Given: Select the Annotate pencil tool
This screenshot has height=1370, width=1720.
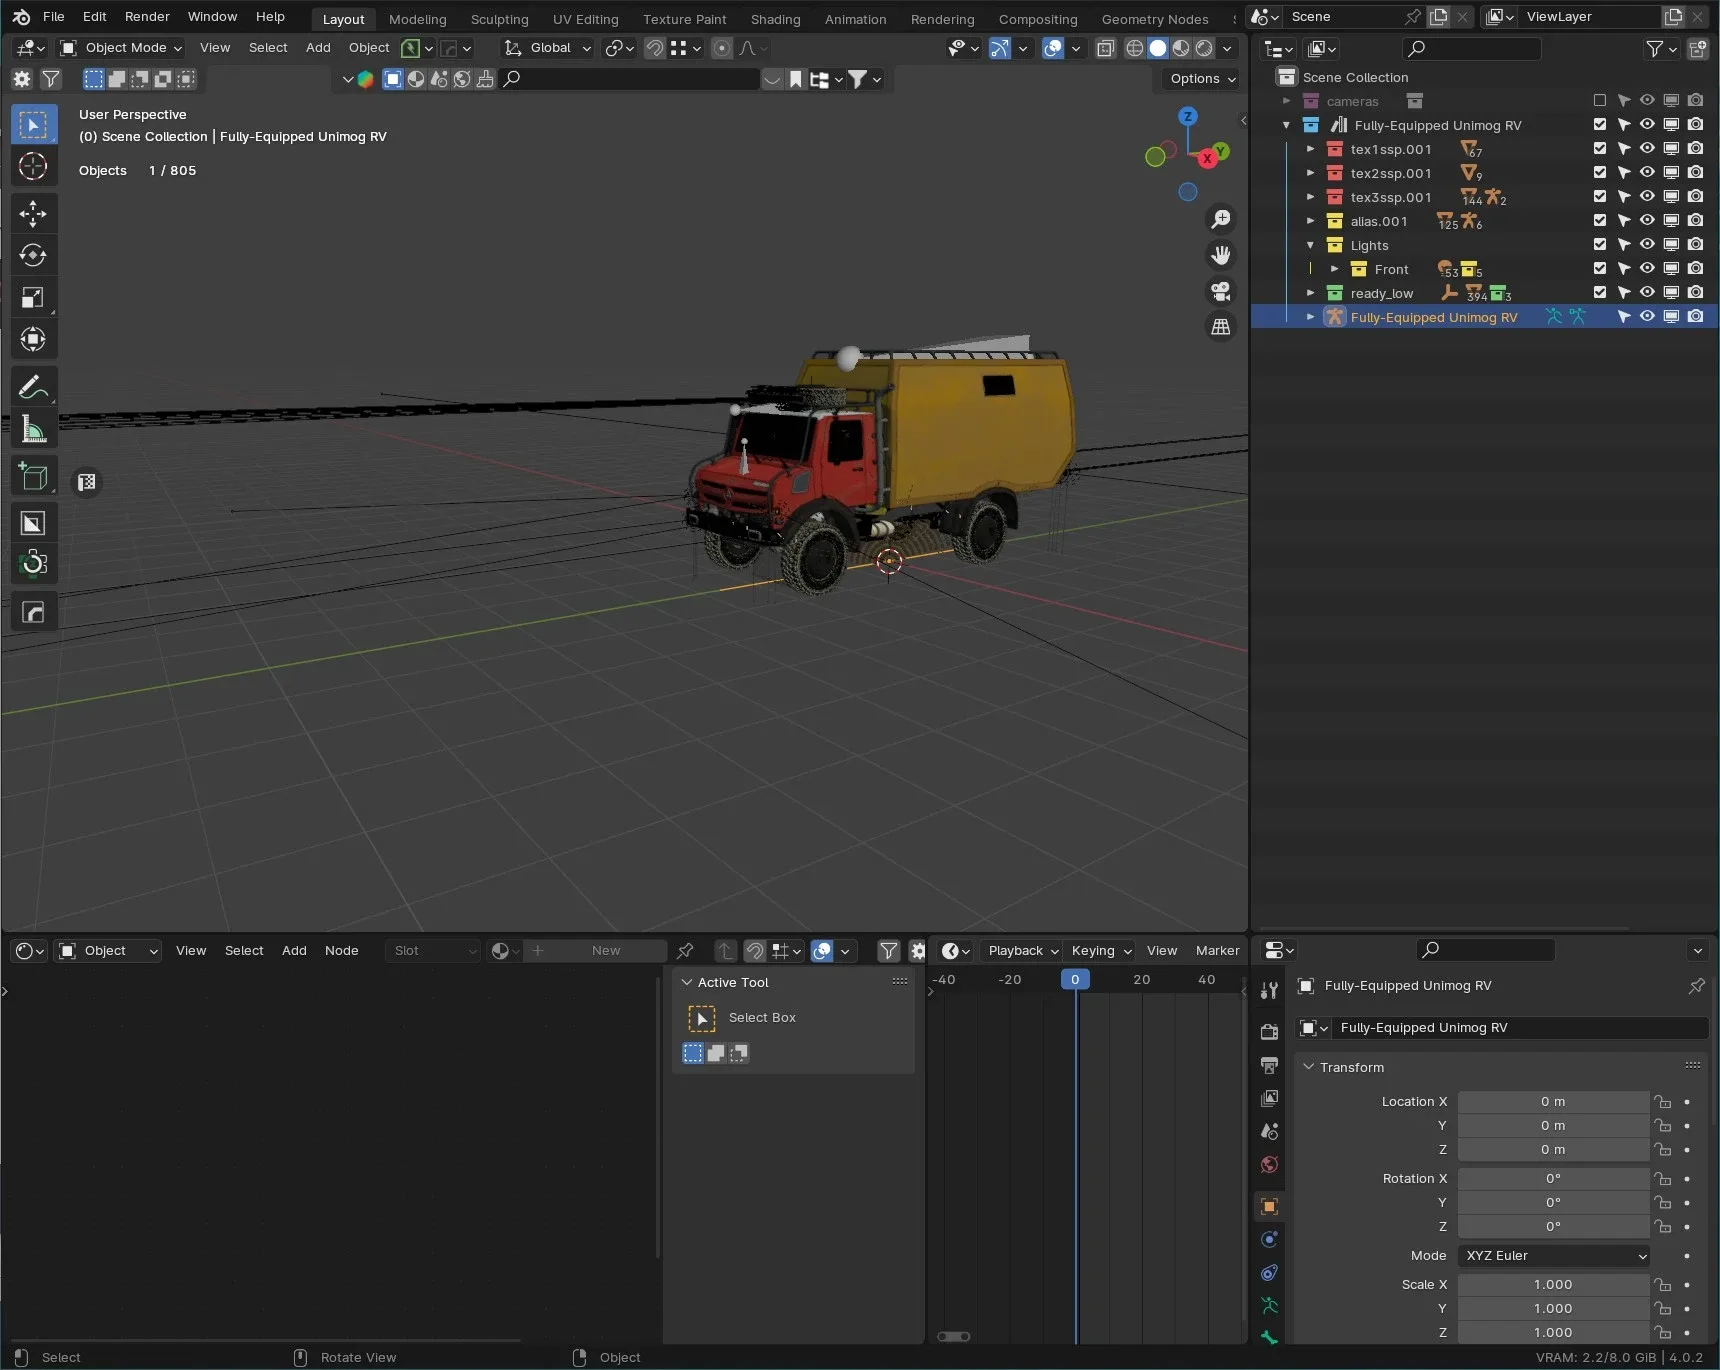Looking at the screenshot, I should [x=33, y=387].
